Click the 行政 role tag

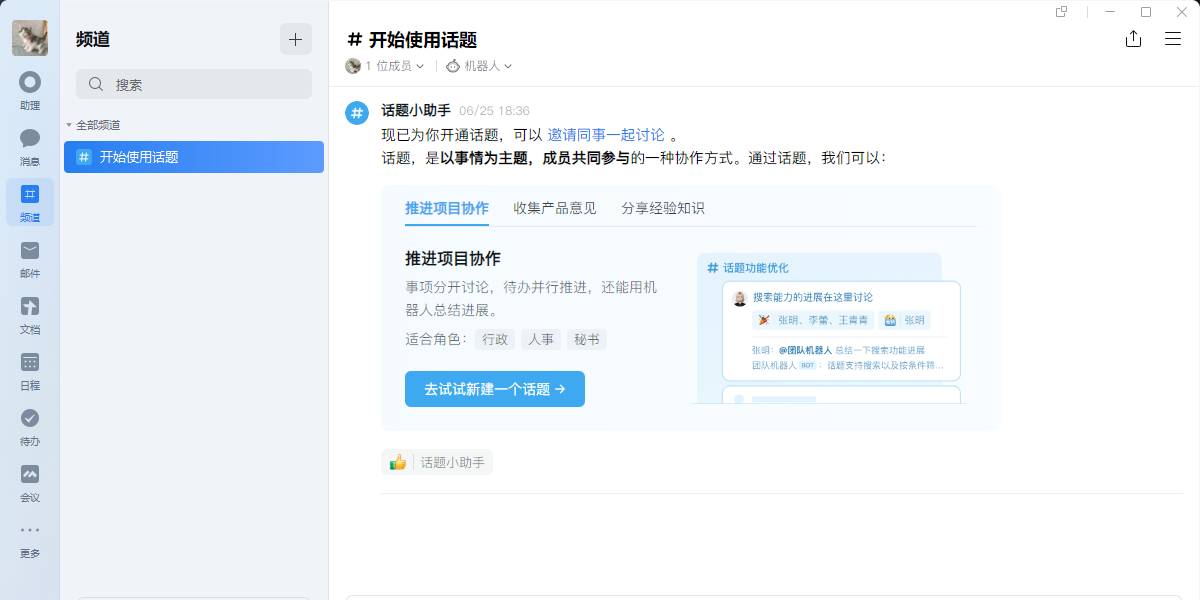(x=495, y=339)
